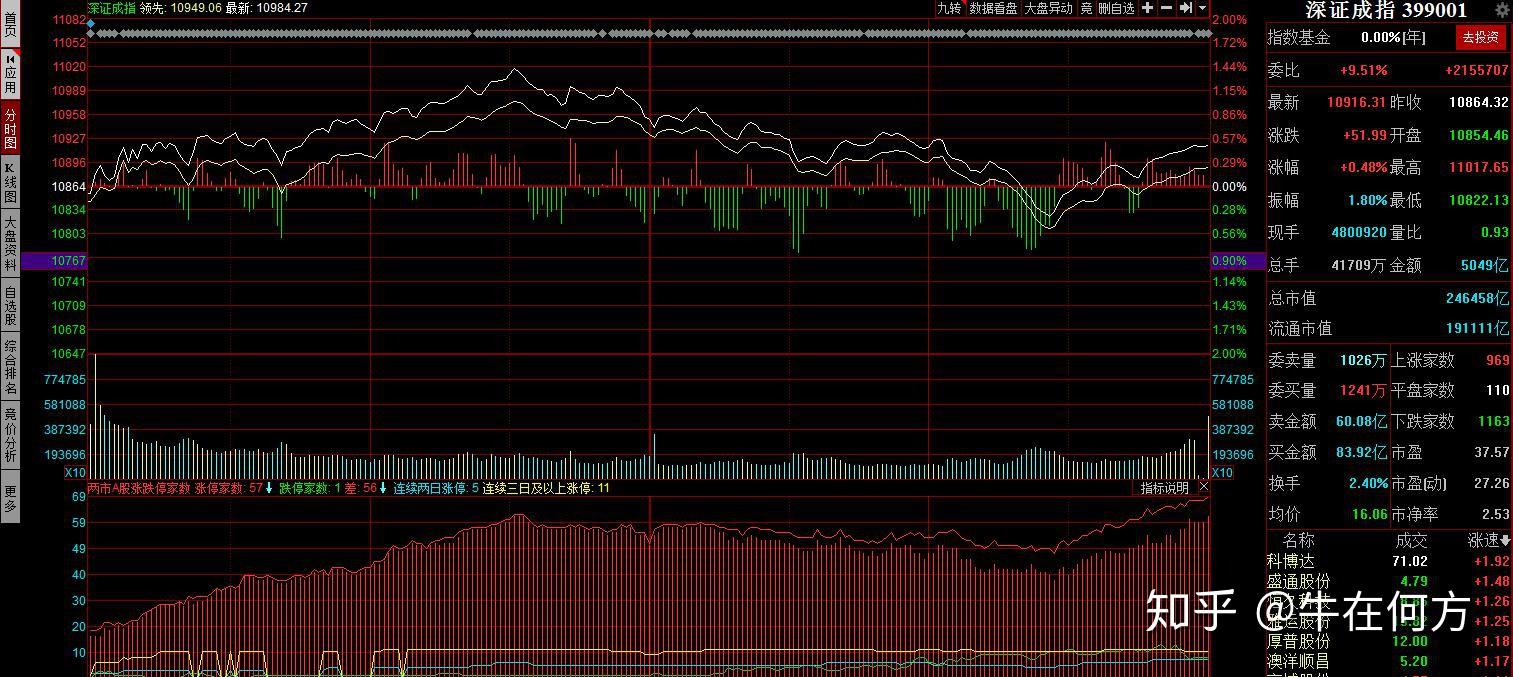The width and height of the screenshot is (1513, 677).
Task: Select the 分时图 sidebar tab
Action: (x=10, y=127)
